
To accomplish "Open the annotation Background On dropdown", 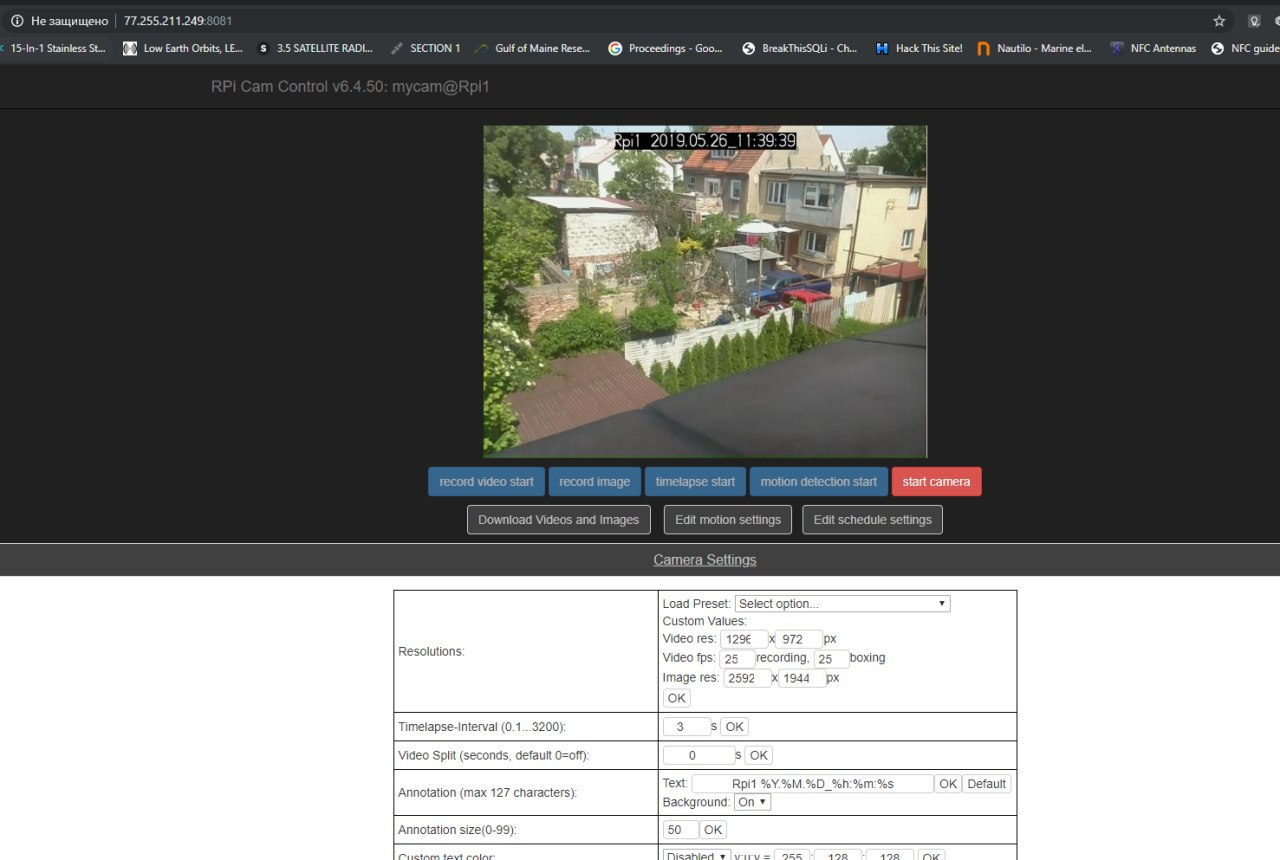I will pos(752,802).
